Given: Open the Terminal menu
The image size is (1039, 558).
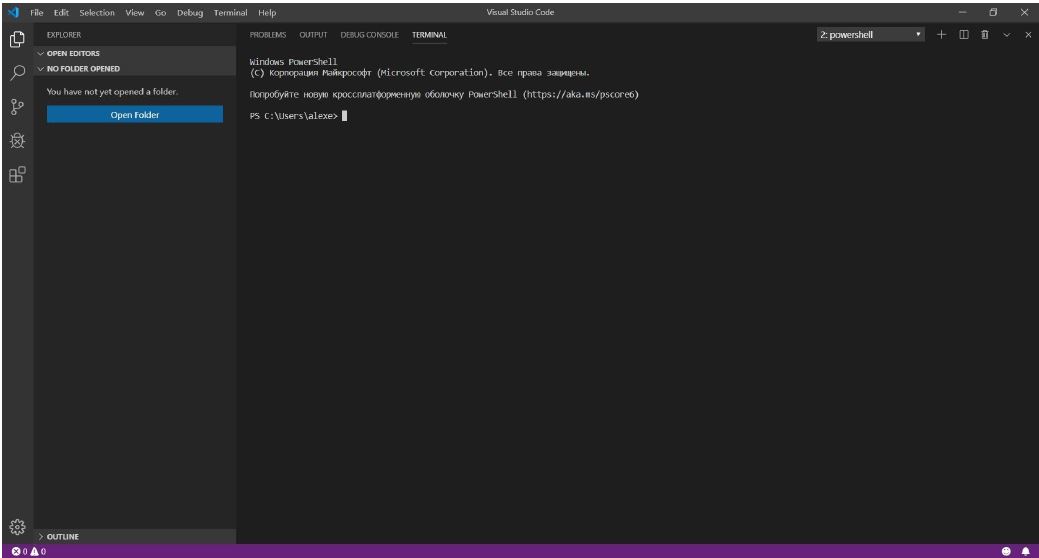Looking at the screenshot, I should 229,12.
